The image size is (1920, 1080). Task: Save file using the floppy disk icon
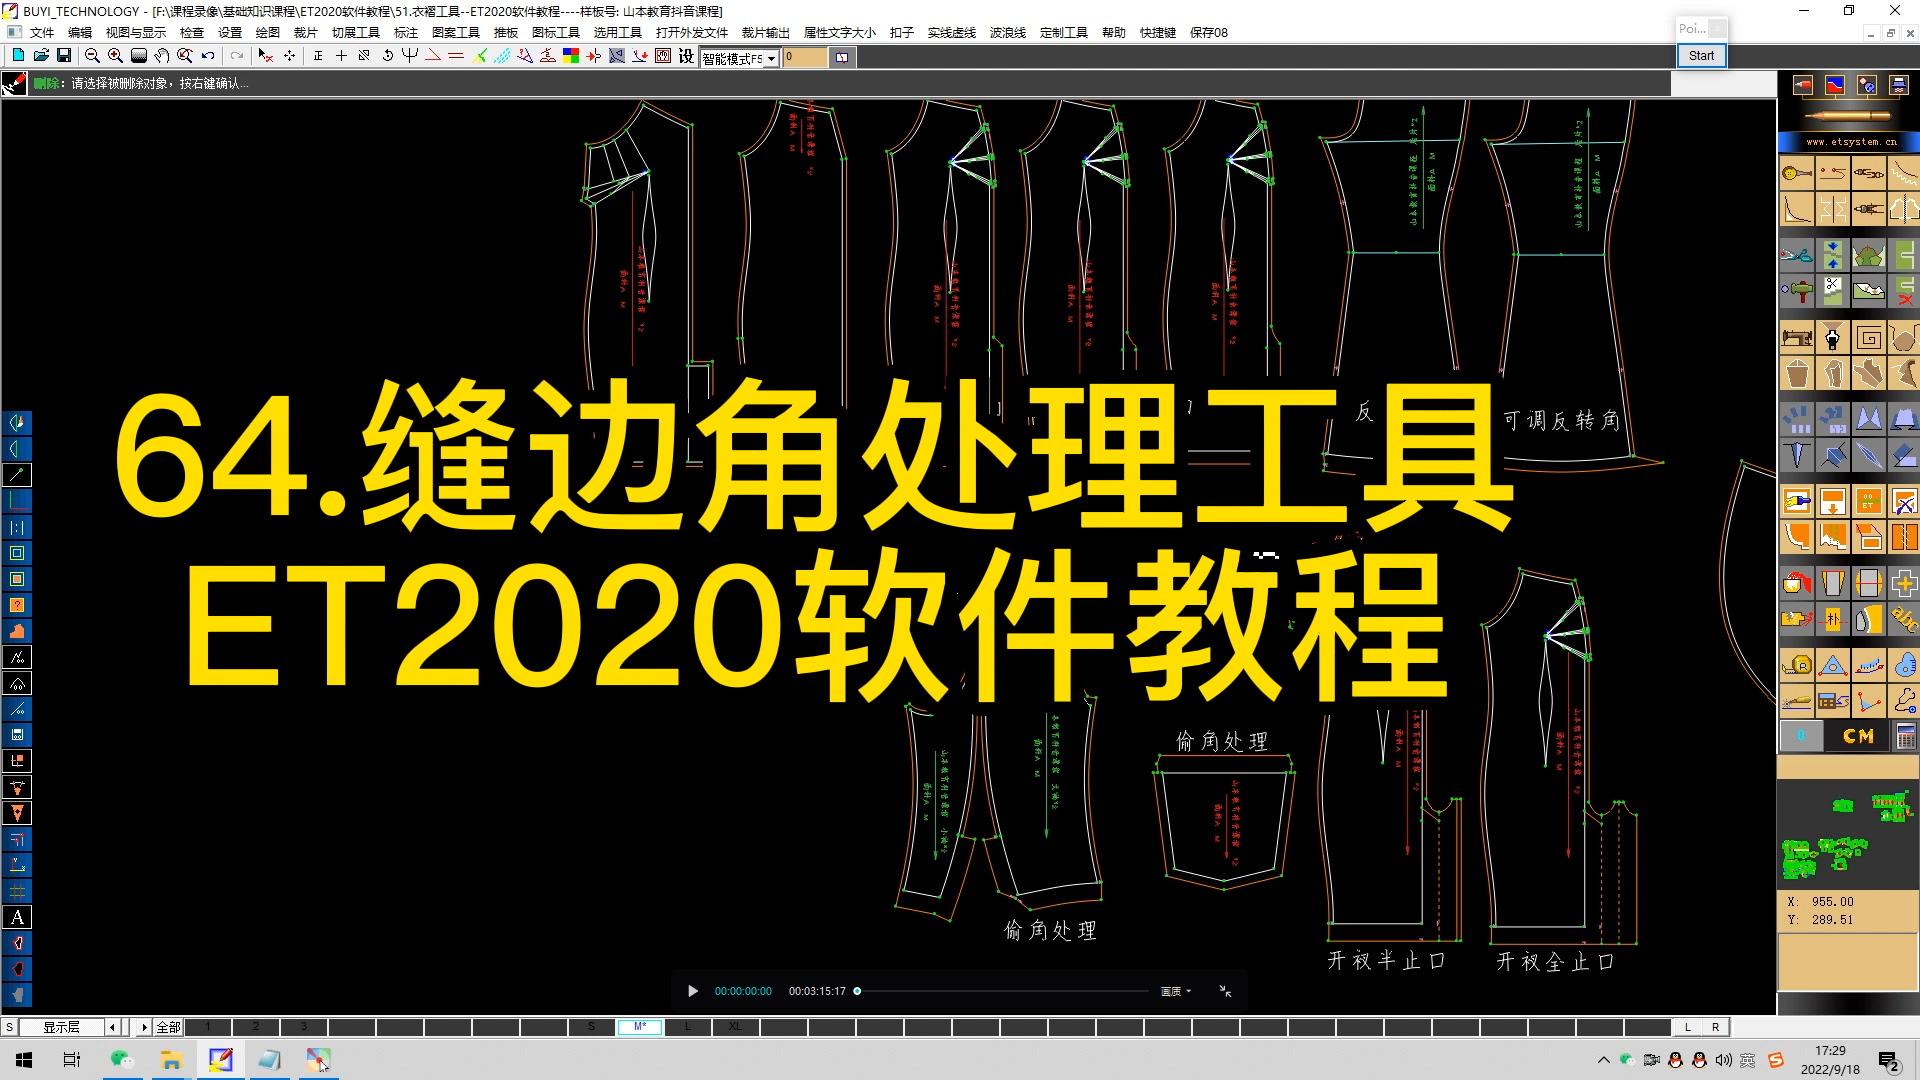[64, 56]
